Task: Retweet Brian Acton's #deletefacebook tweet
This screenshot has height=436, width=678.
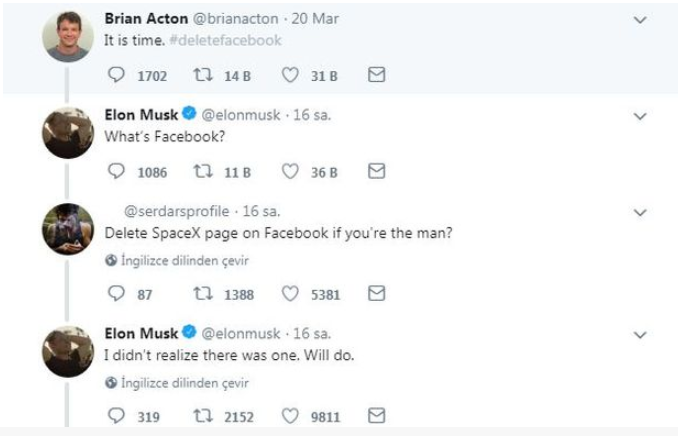Action: [202, 74]
